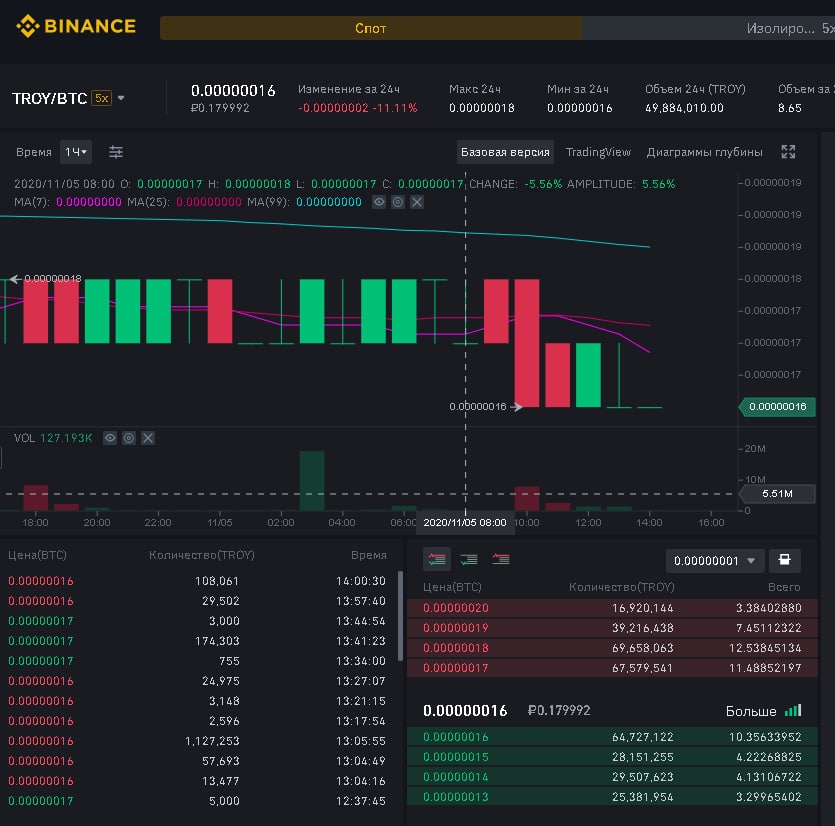This screenshot has height=826, width=835.
Task: Select buy order at 0.00000016 in order book
Action: point(612,737)
